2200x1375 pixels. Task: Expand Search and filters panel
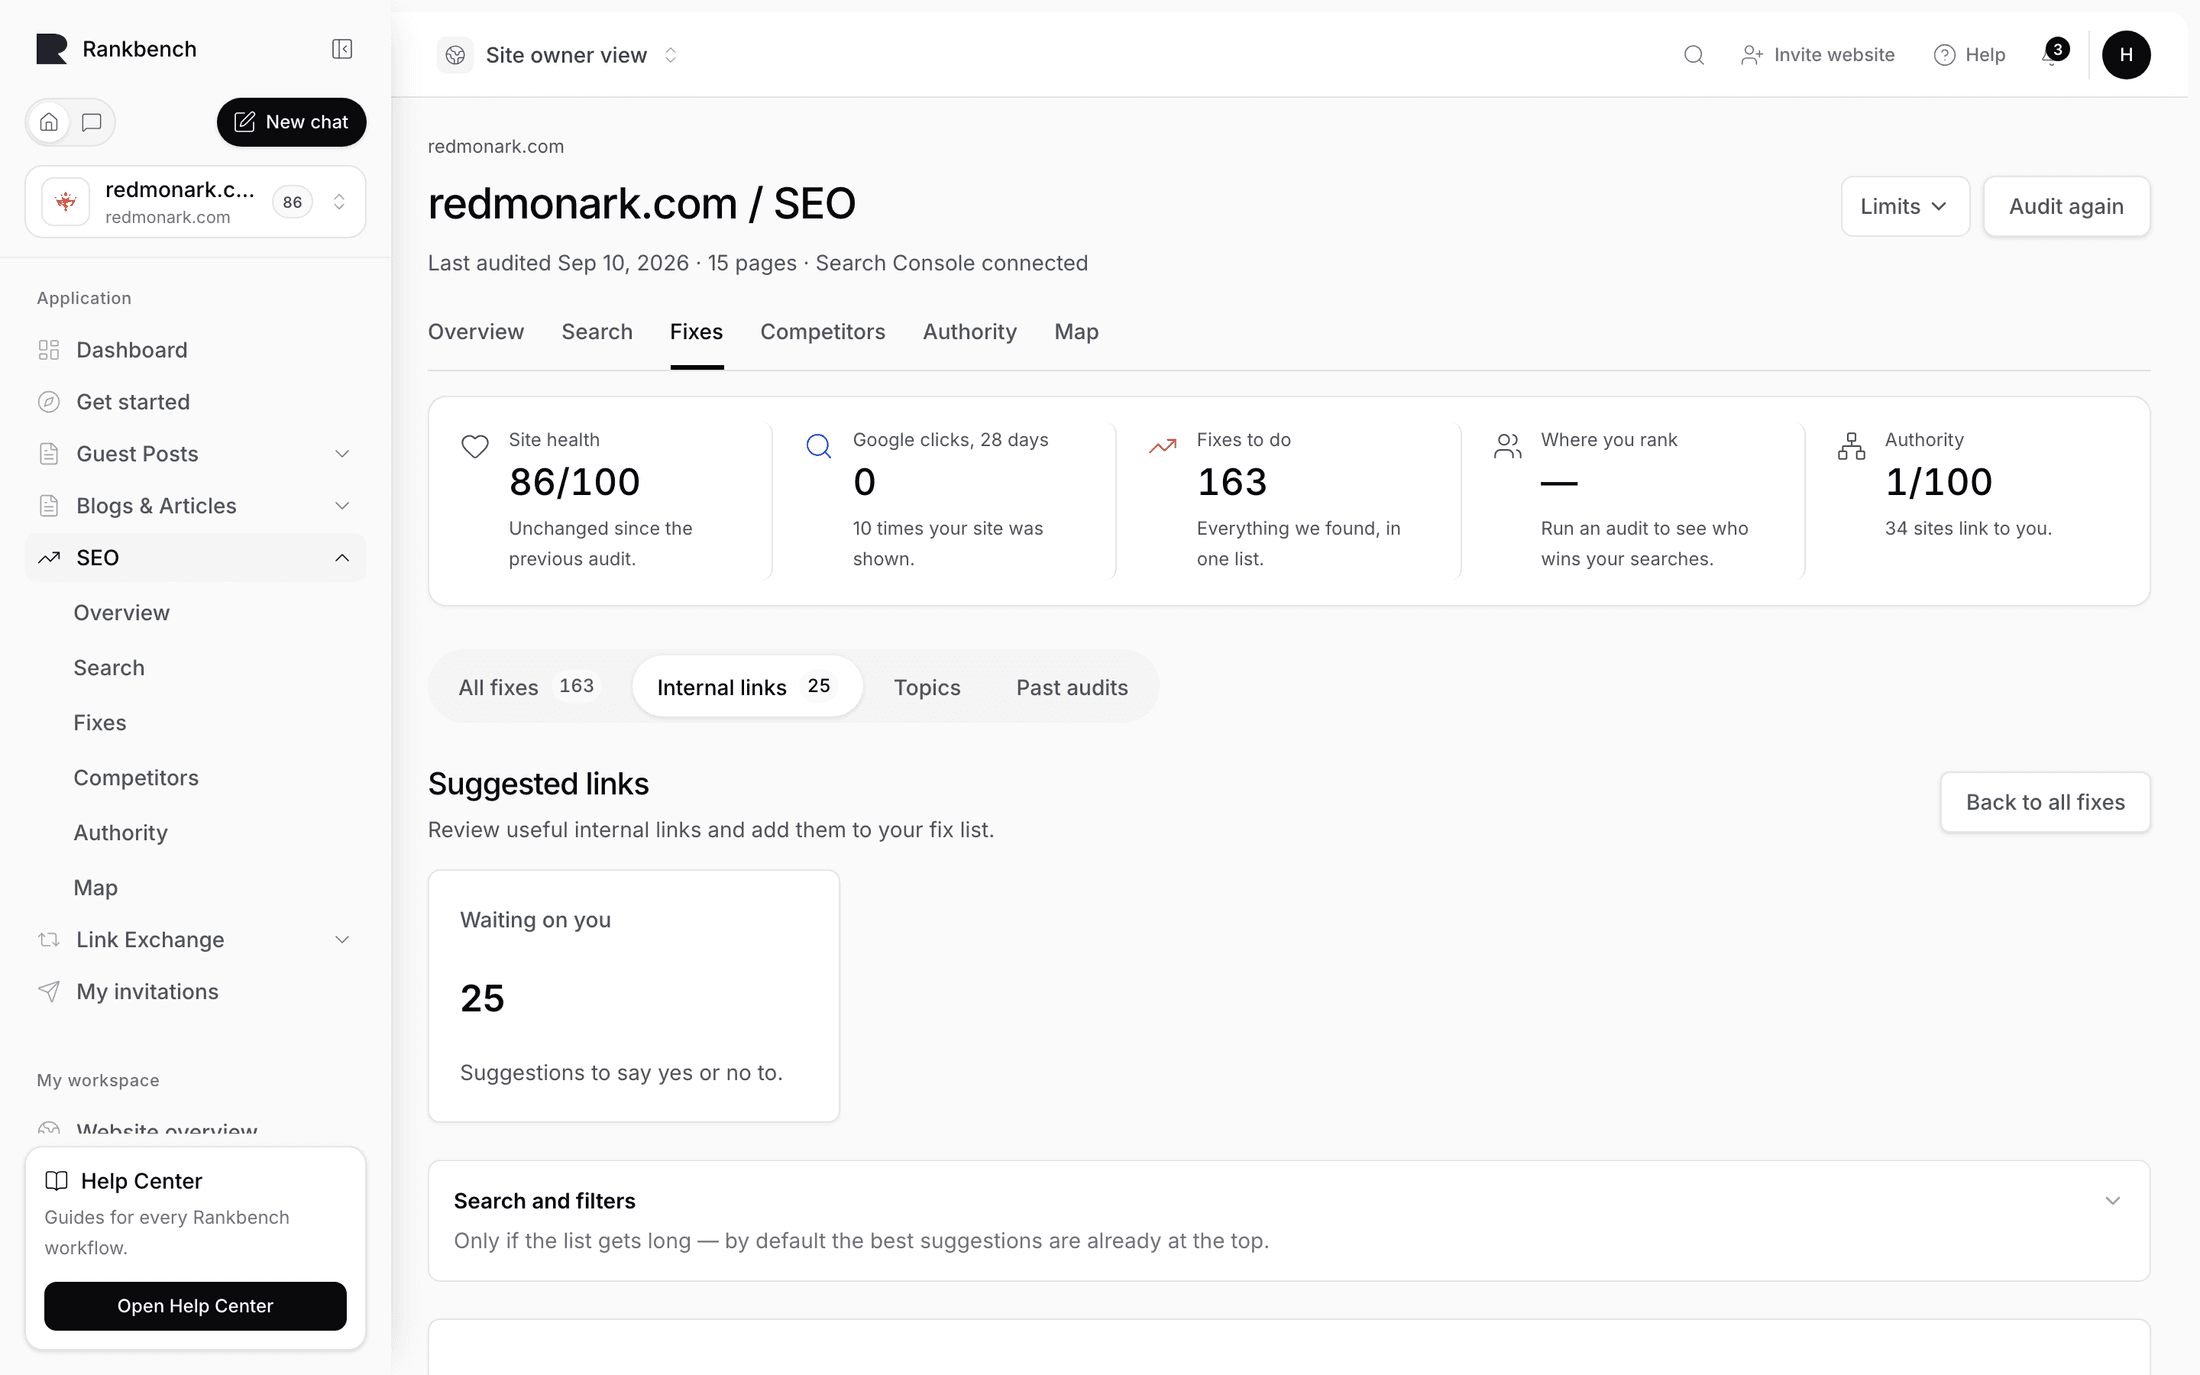click(1289, 1220)
